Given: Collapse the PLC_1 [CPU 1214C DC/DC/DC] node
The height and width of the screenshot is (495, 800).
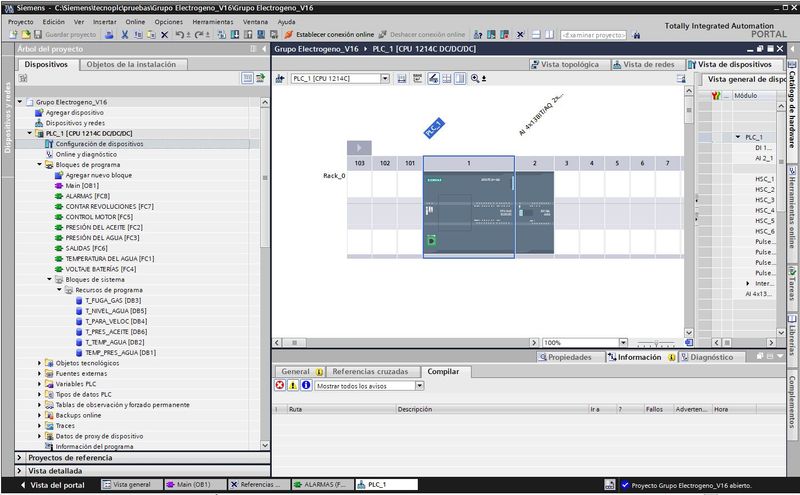Looking at the screenshot, I should pyautogui.click(x=30, y=133).
